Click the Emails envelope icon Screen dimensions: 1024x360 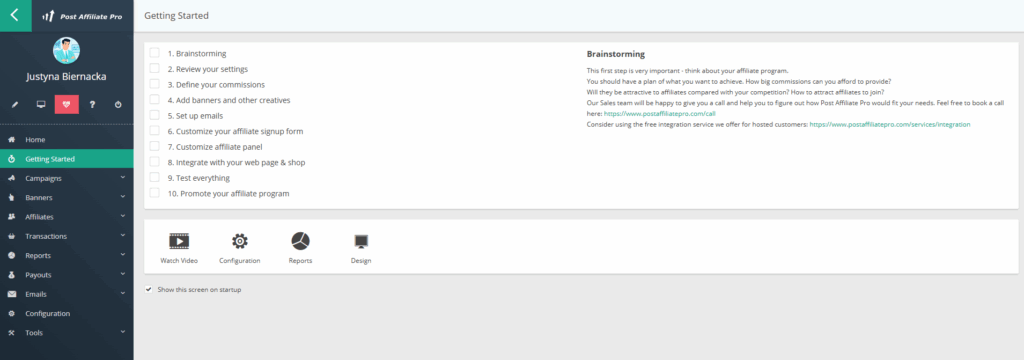(x=12, y=294)
